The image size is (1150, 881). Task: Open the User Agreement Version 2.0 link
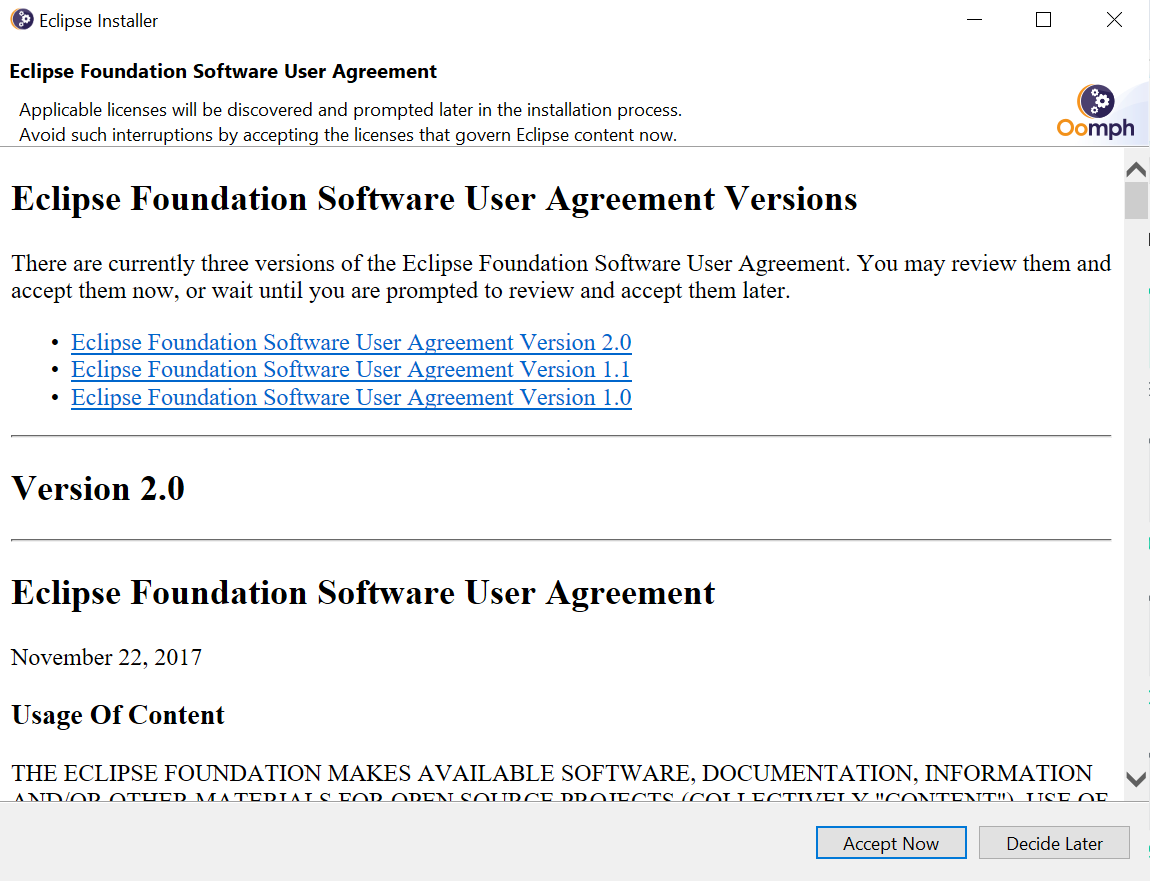click(x=351, y=343)
